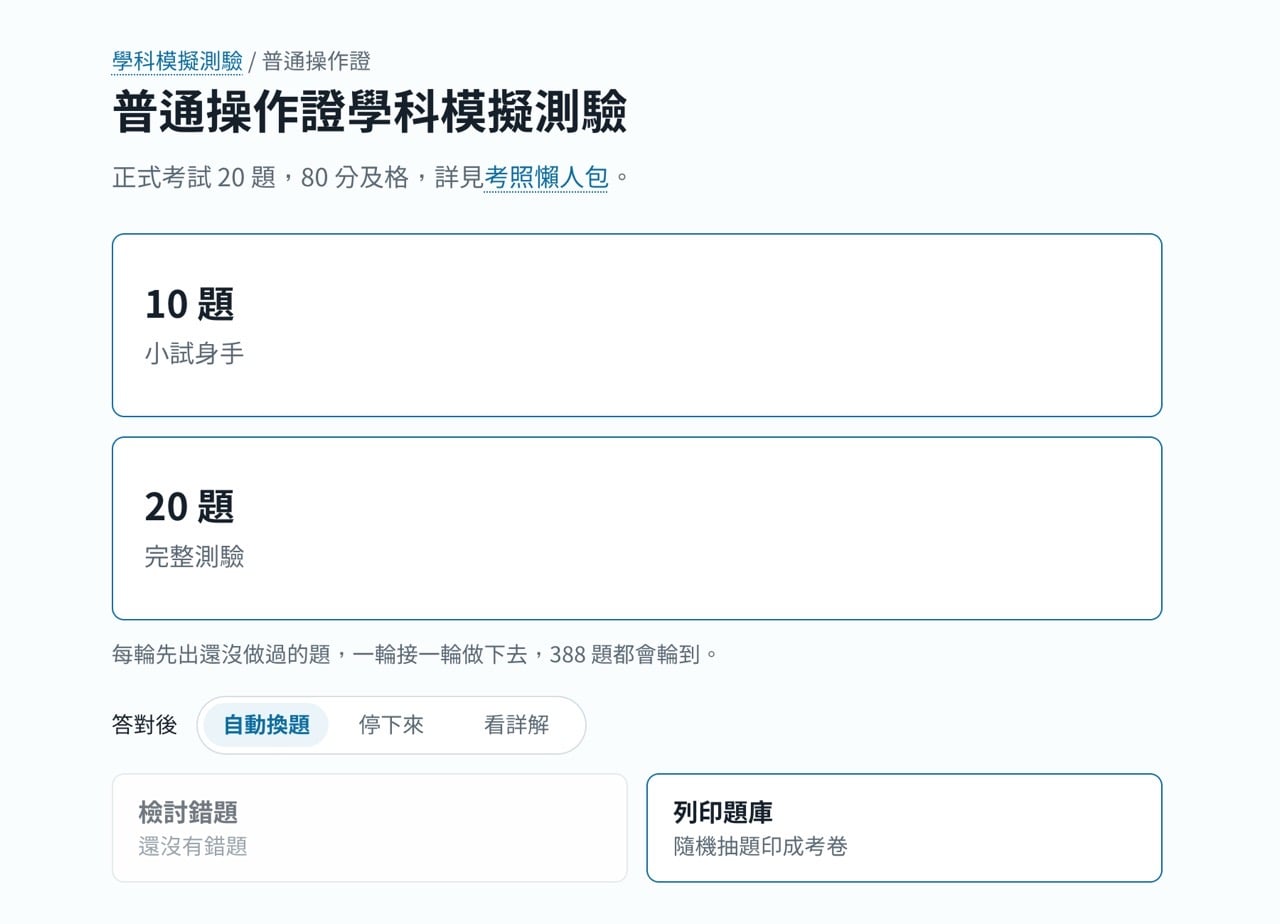
Task: Select the 看詳解 option
Action: point(516,725)
